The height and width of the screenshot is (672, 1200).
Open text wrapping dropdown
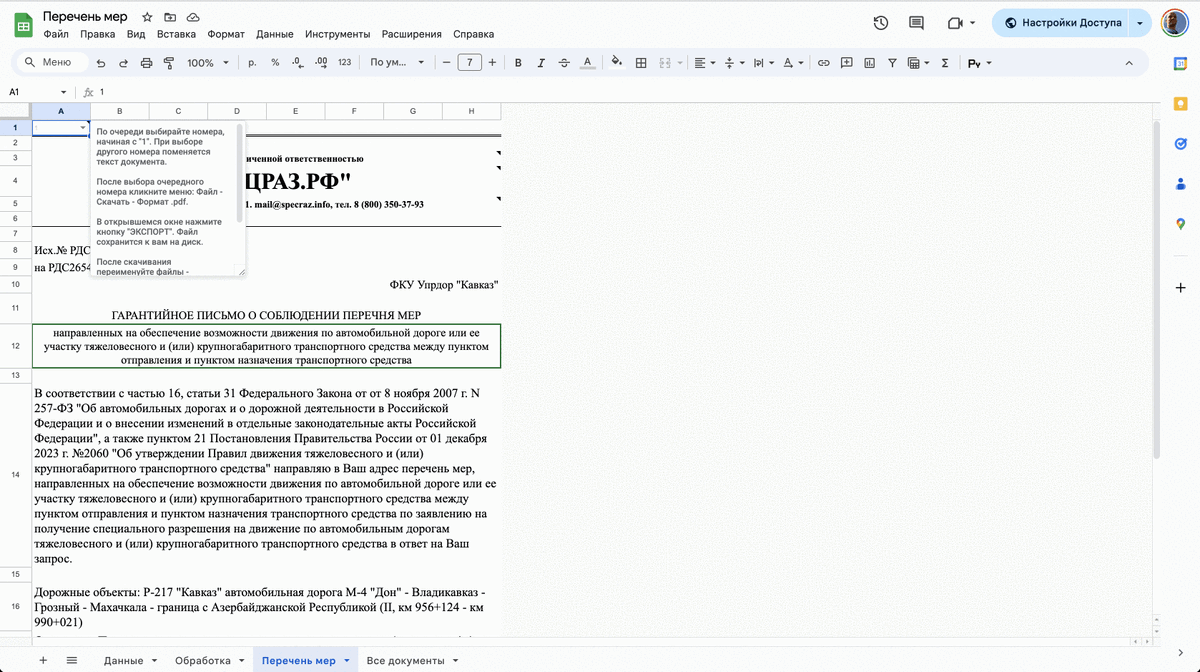764,63
